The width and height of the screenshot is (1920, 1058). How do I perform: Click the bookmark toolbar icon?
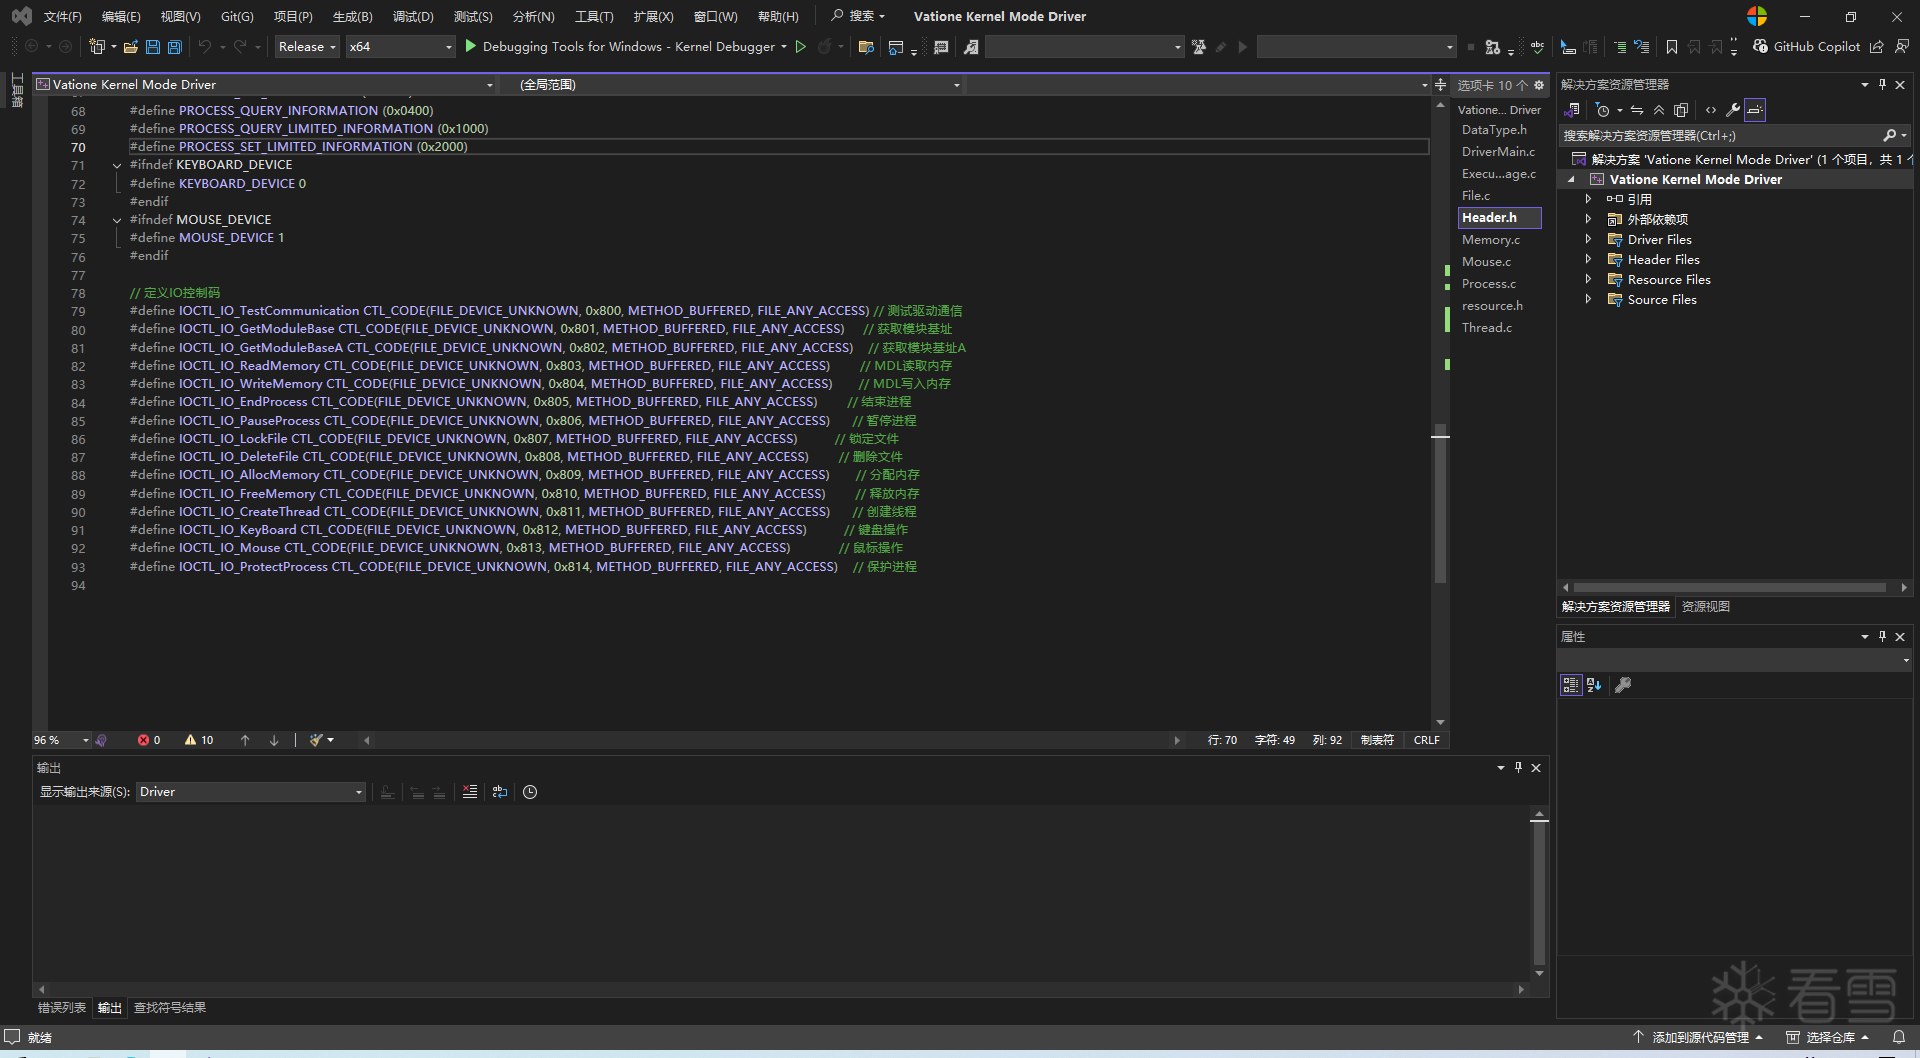click(x=1672, y=47)
